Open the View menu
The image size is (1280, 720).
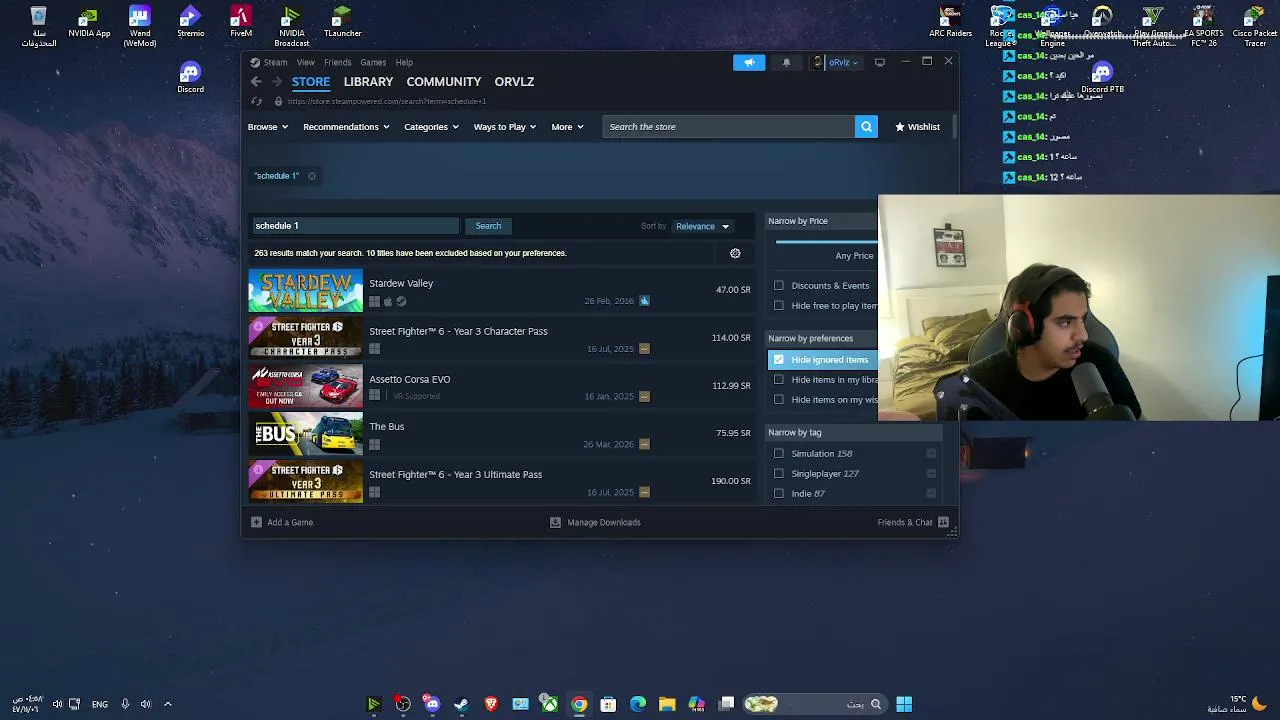[305, 62]
